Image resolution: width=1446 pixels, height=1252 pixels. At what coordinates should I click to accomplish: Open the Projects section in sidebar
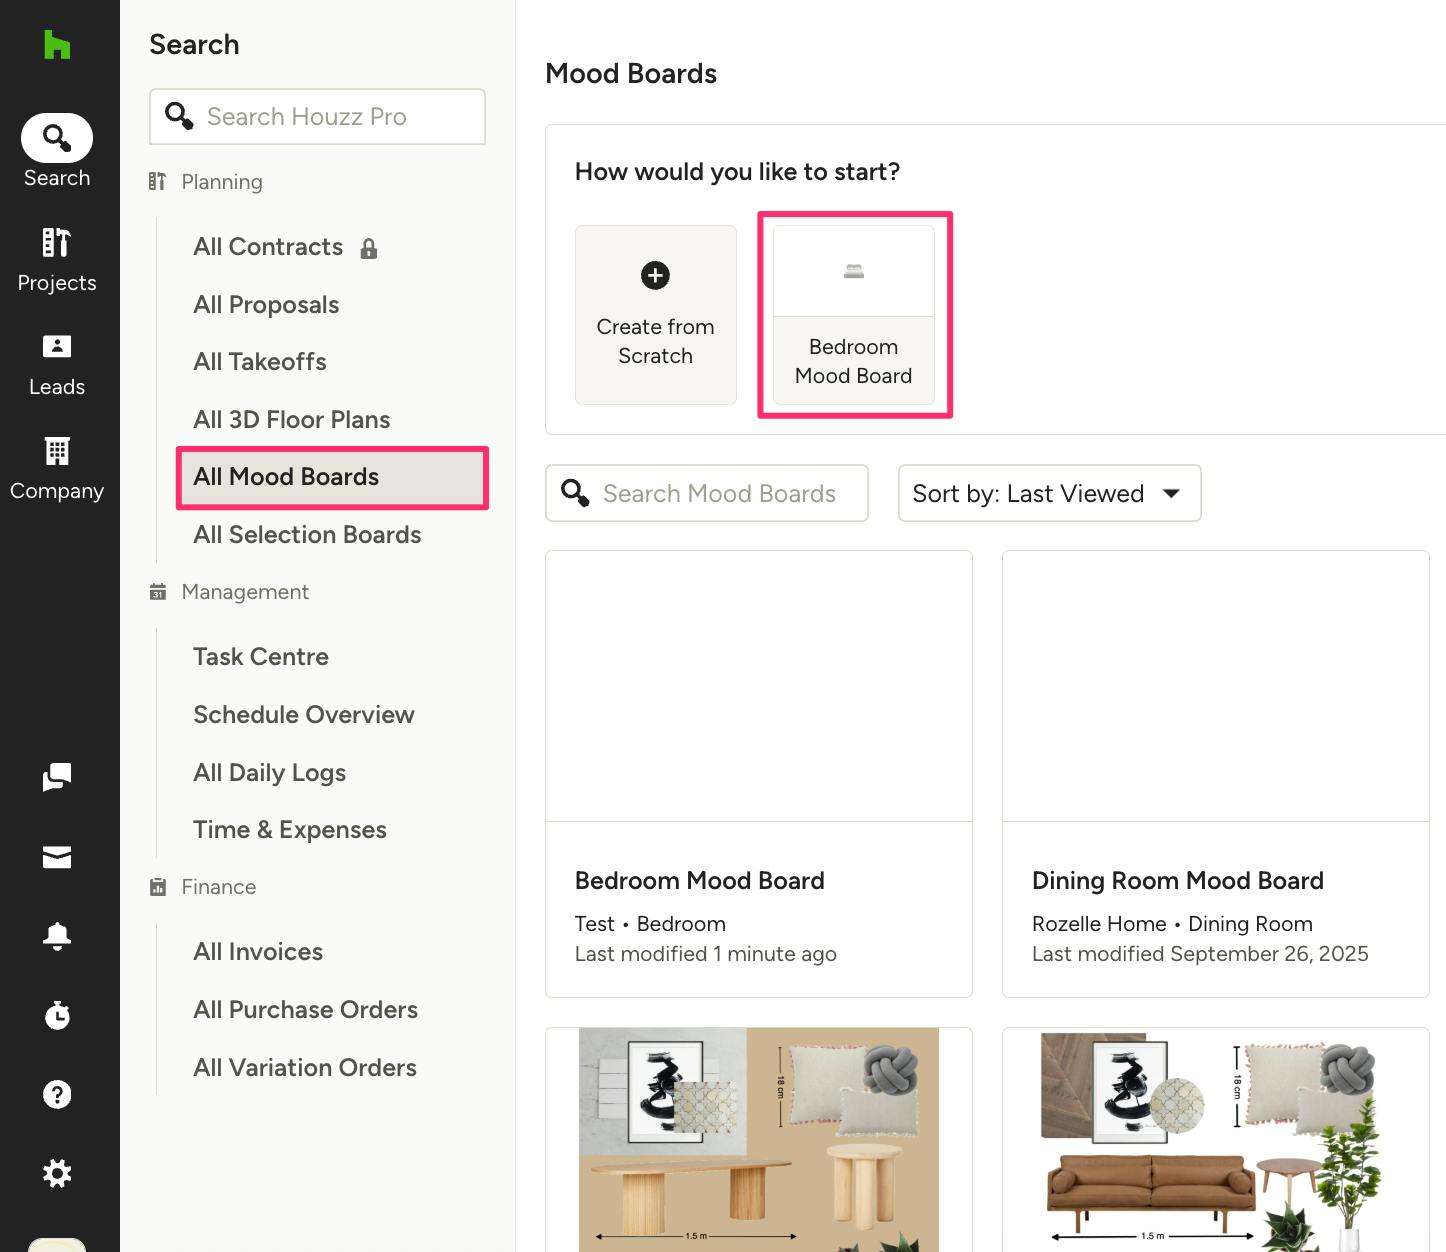[x=57, y=260]
